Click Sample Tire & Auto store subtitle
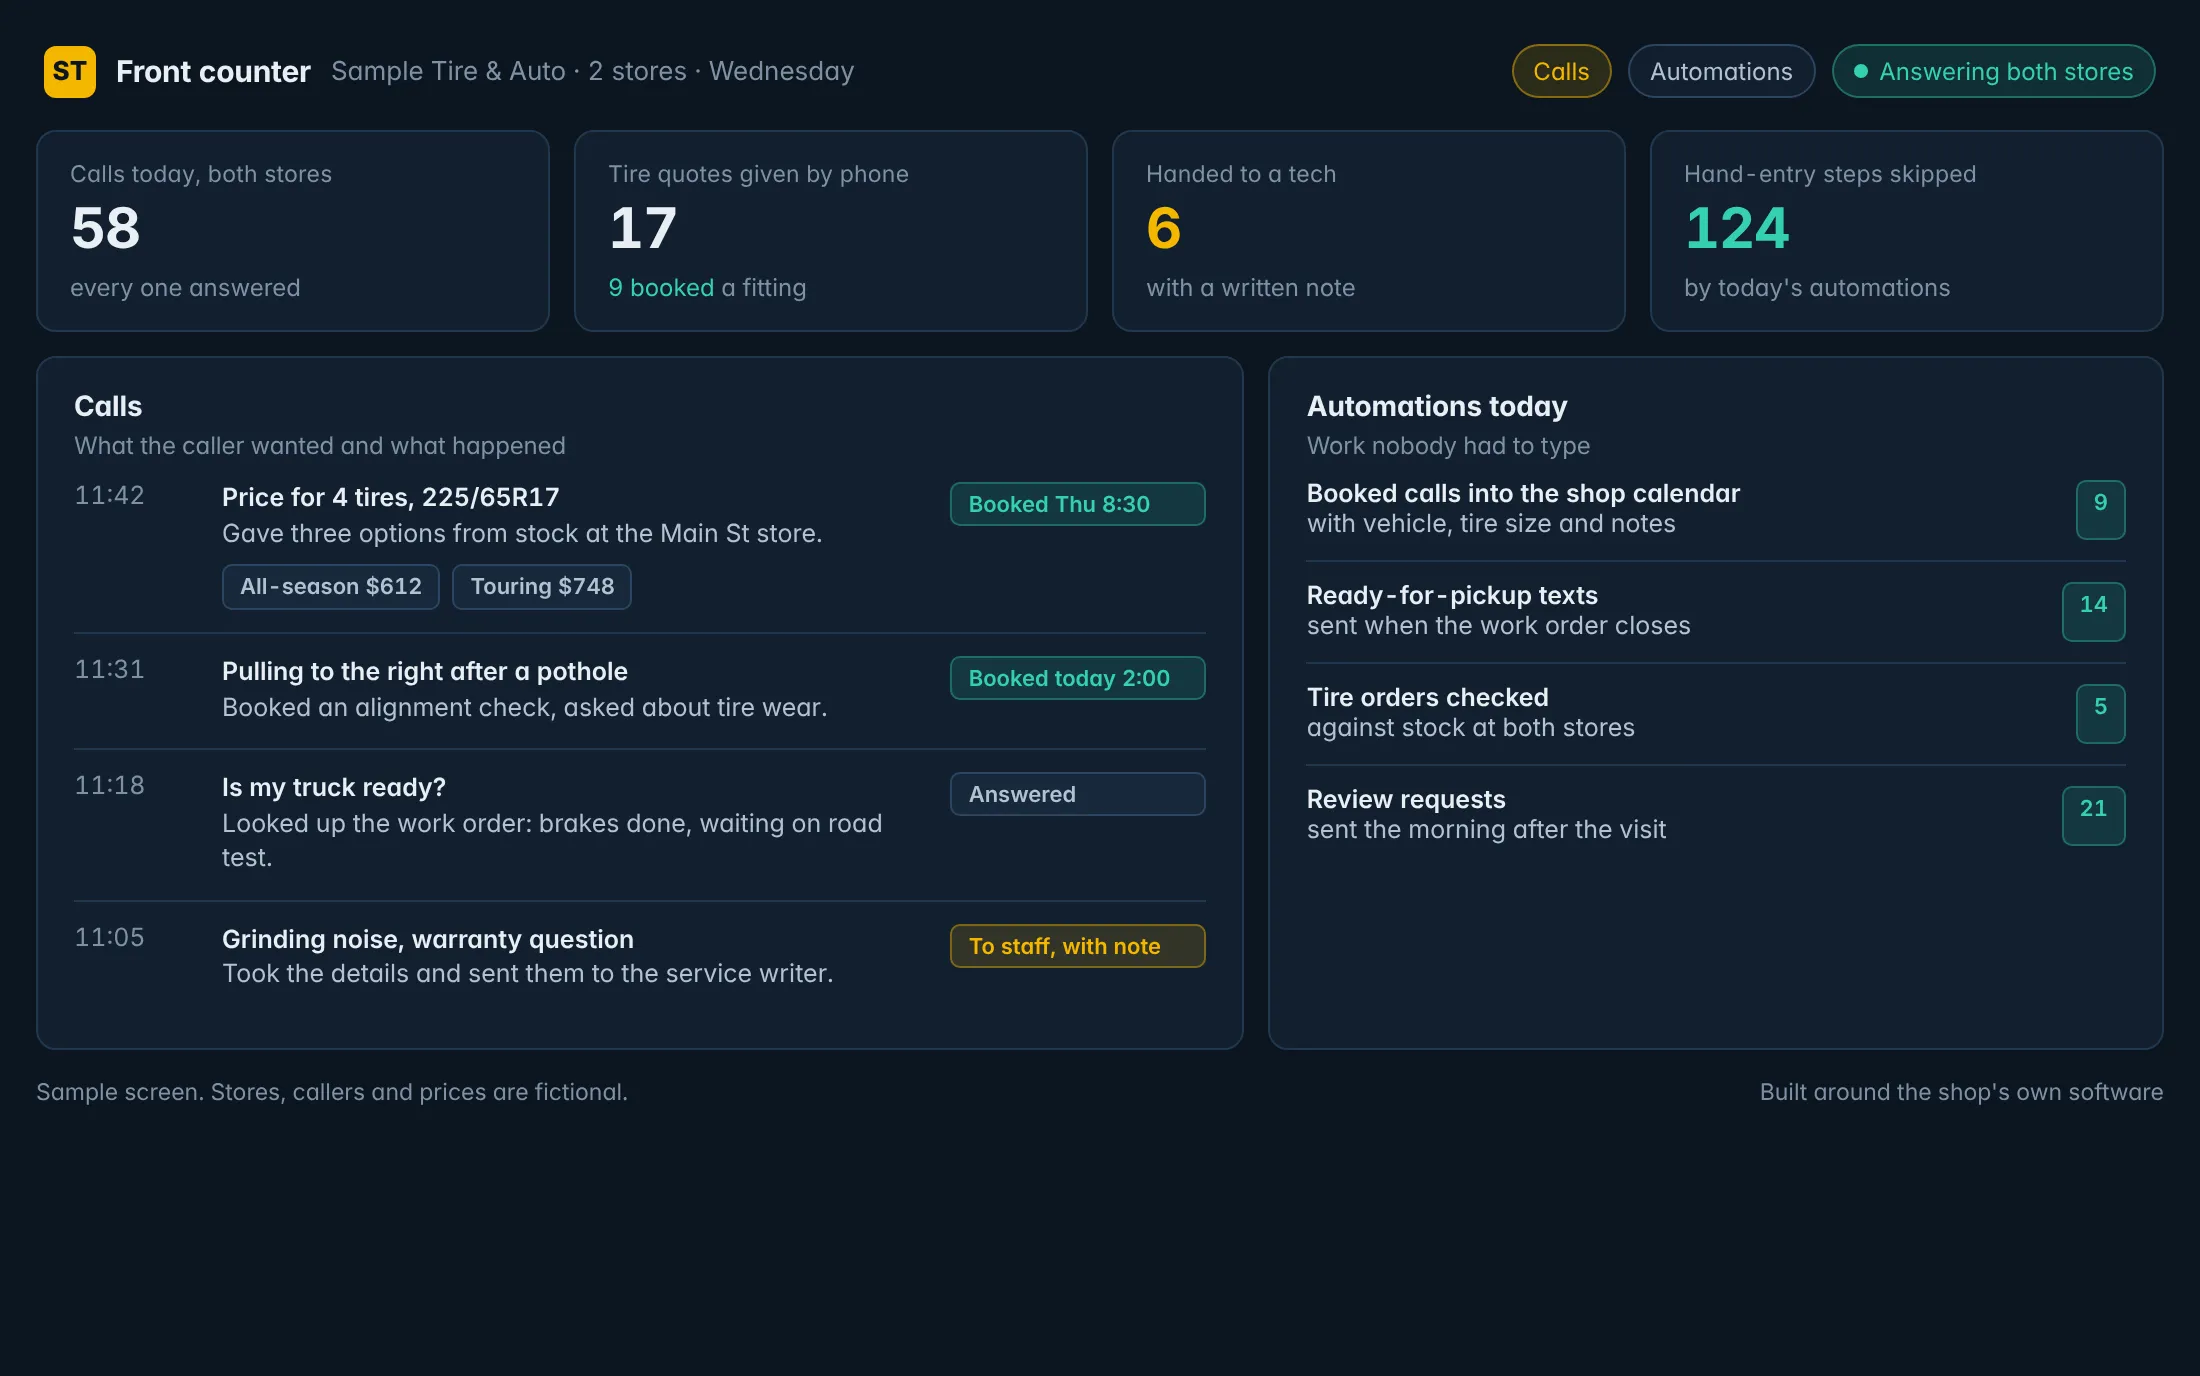This screenshot has height=1376, width=2200. point(592,72)
